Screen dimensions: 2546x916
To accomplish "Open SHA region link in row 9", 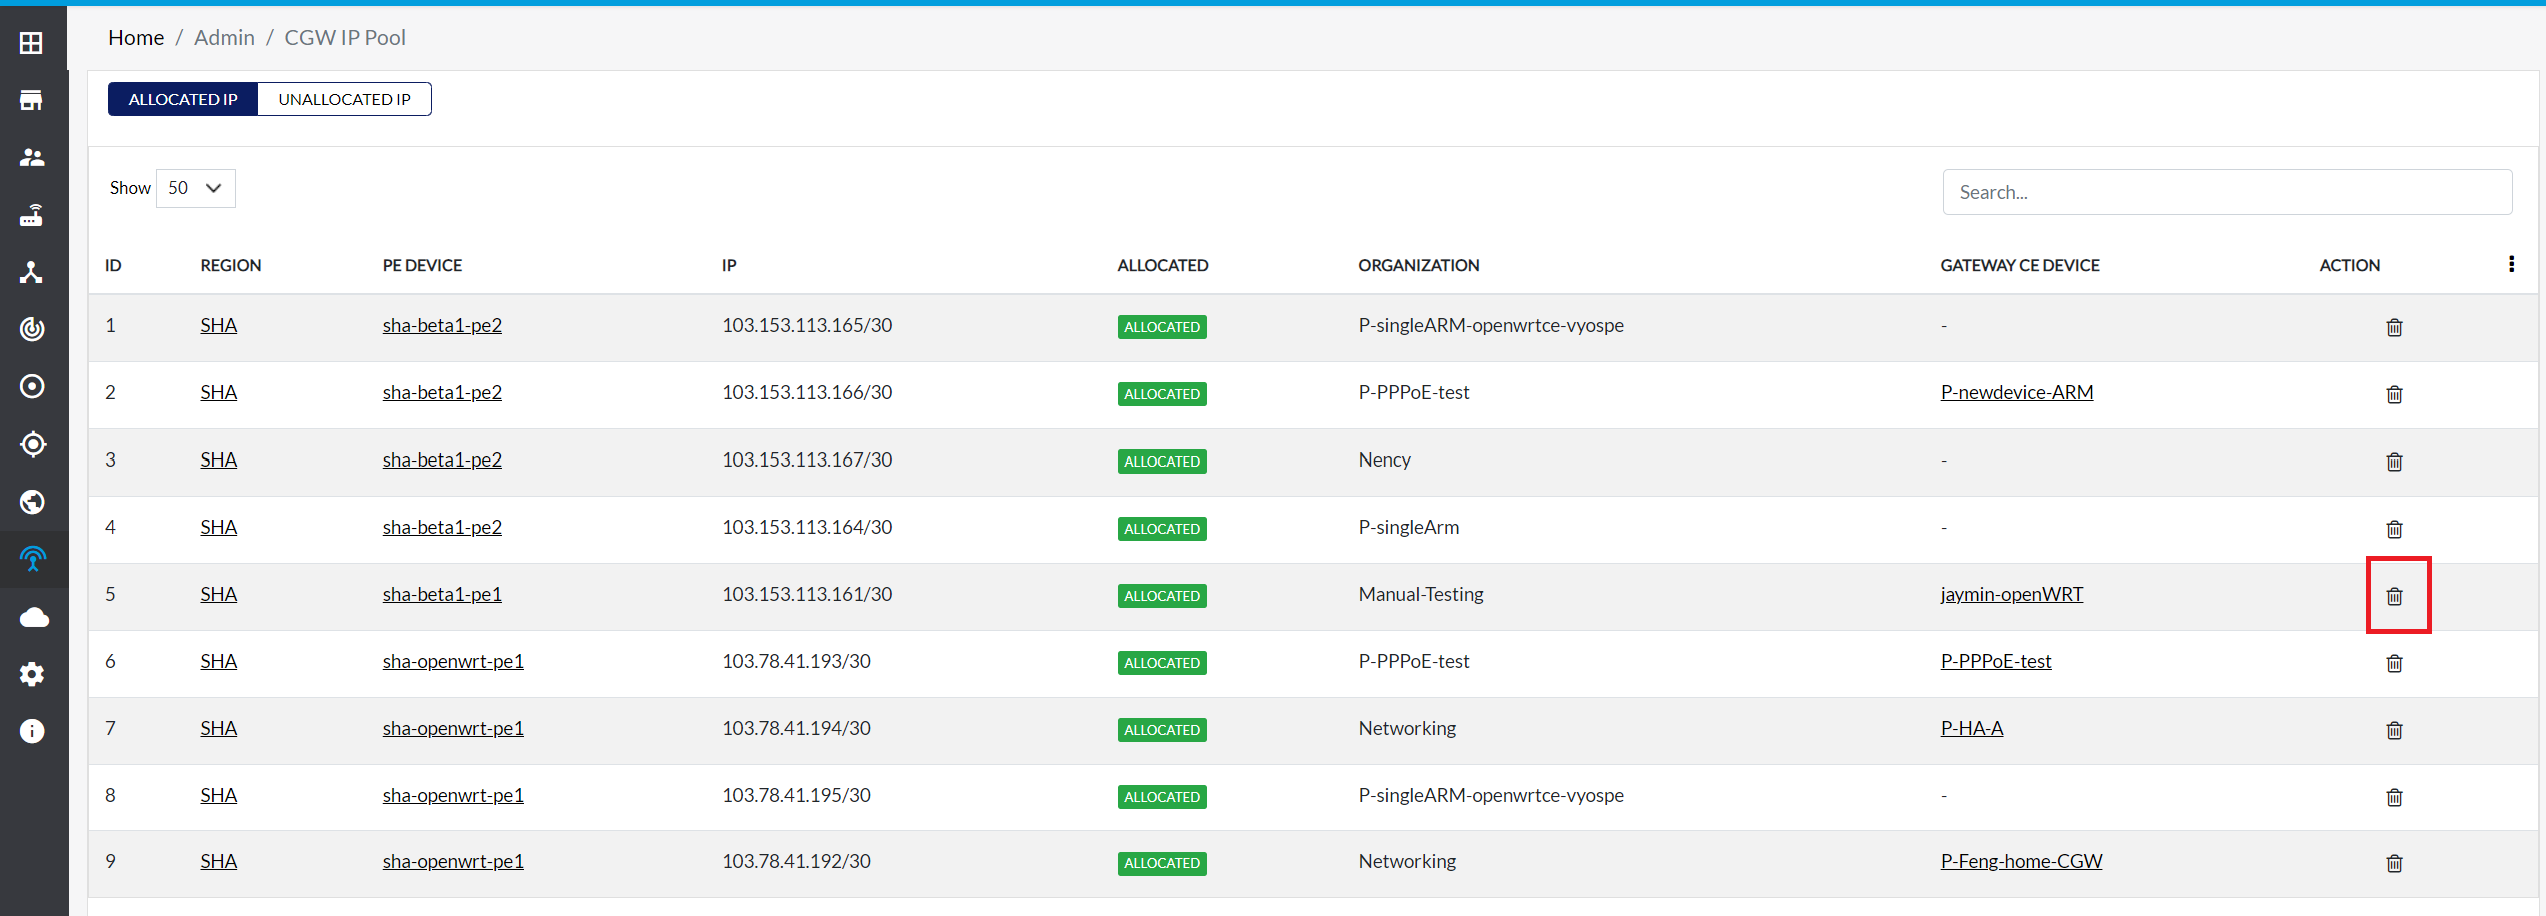I will click(x=218, y=861).
